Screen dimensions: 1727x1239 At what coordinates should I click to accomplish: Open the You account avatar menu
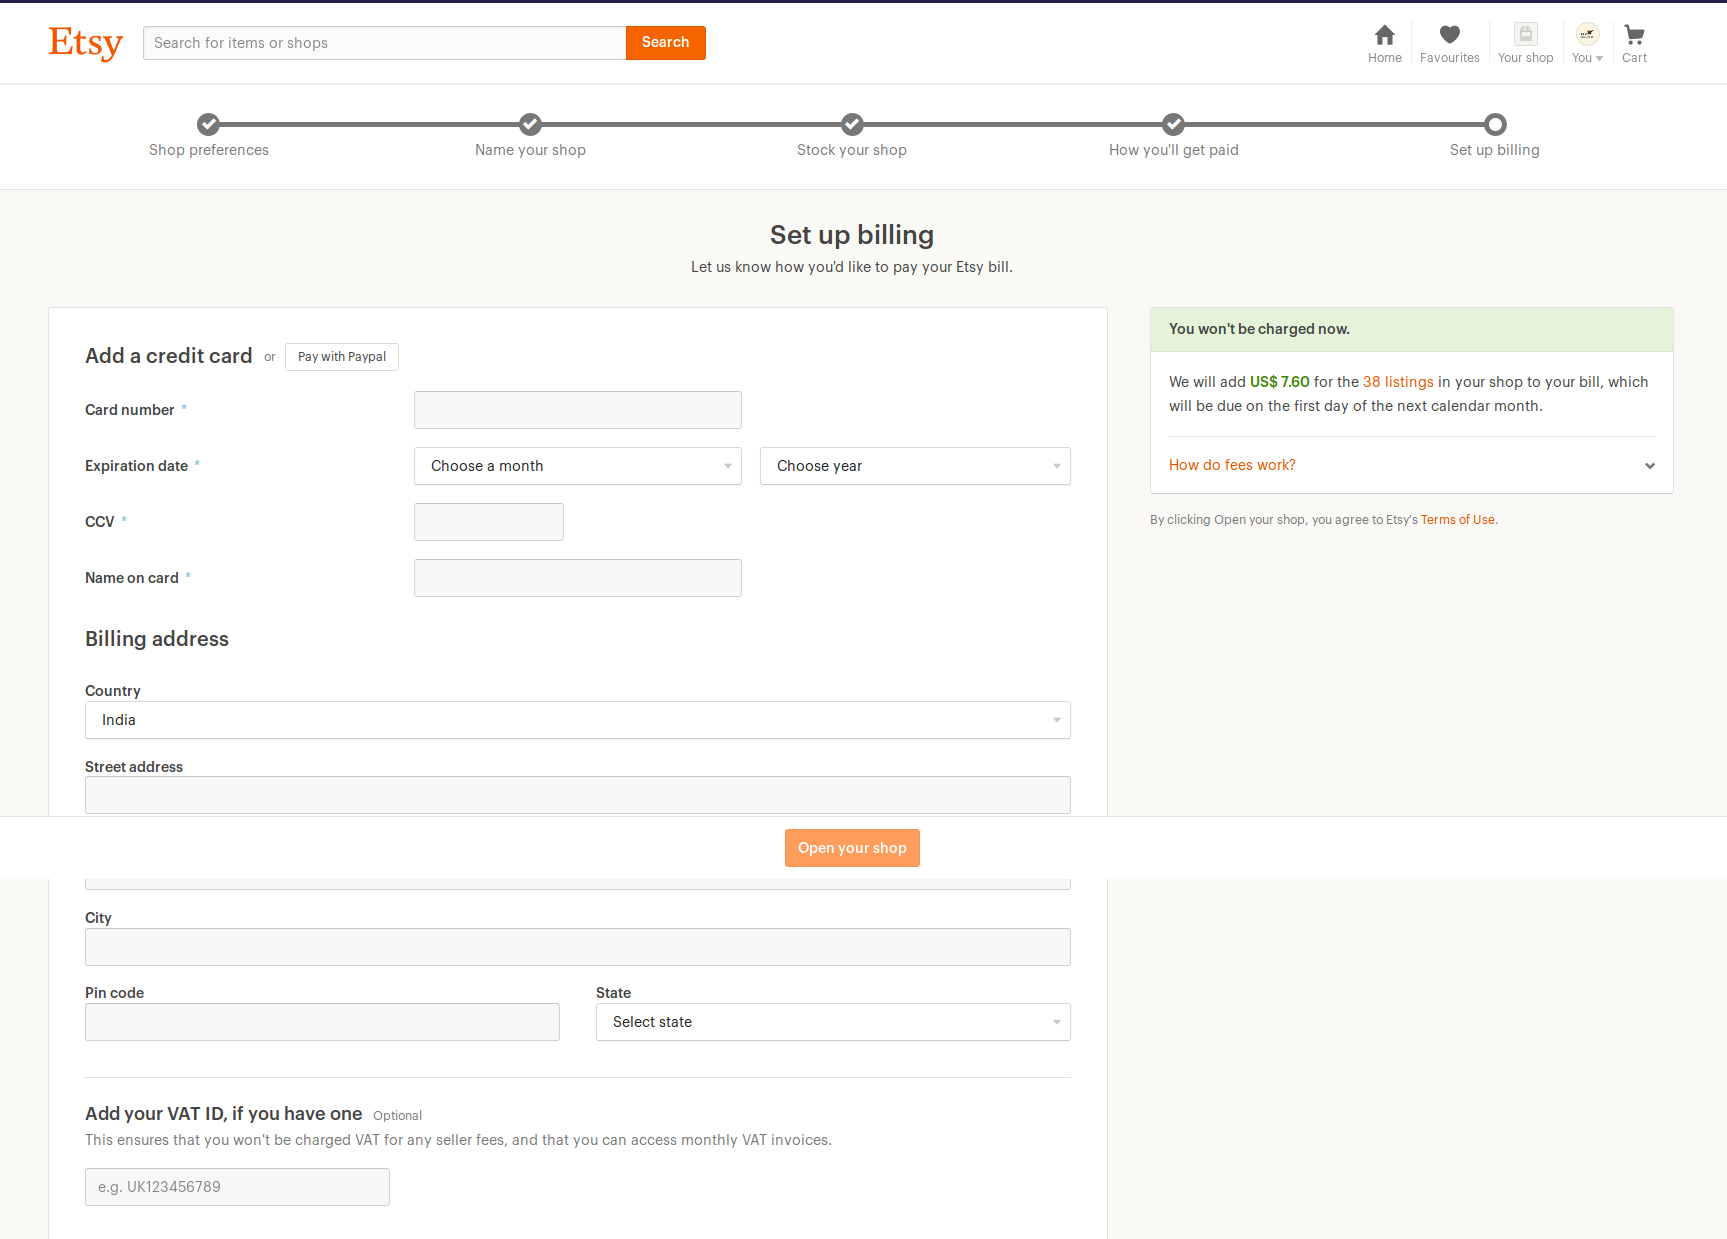click(x=1587, y=44)
